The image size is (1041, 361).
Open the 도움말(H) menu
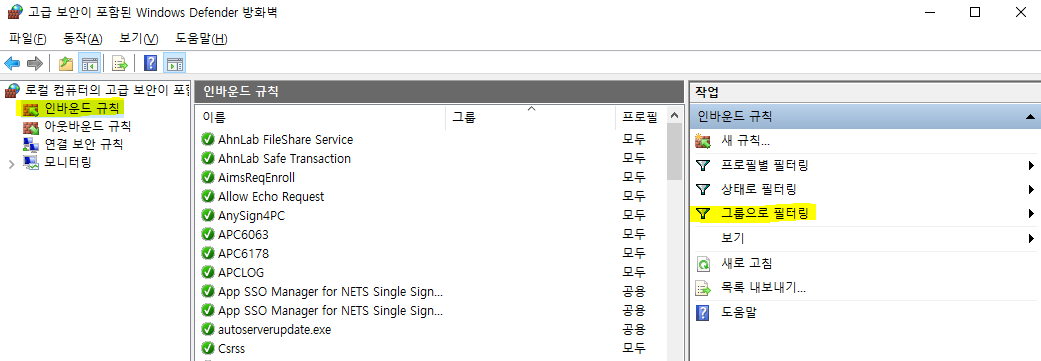pyautogui.click(x=201, y=38)
